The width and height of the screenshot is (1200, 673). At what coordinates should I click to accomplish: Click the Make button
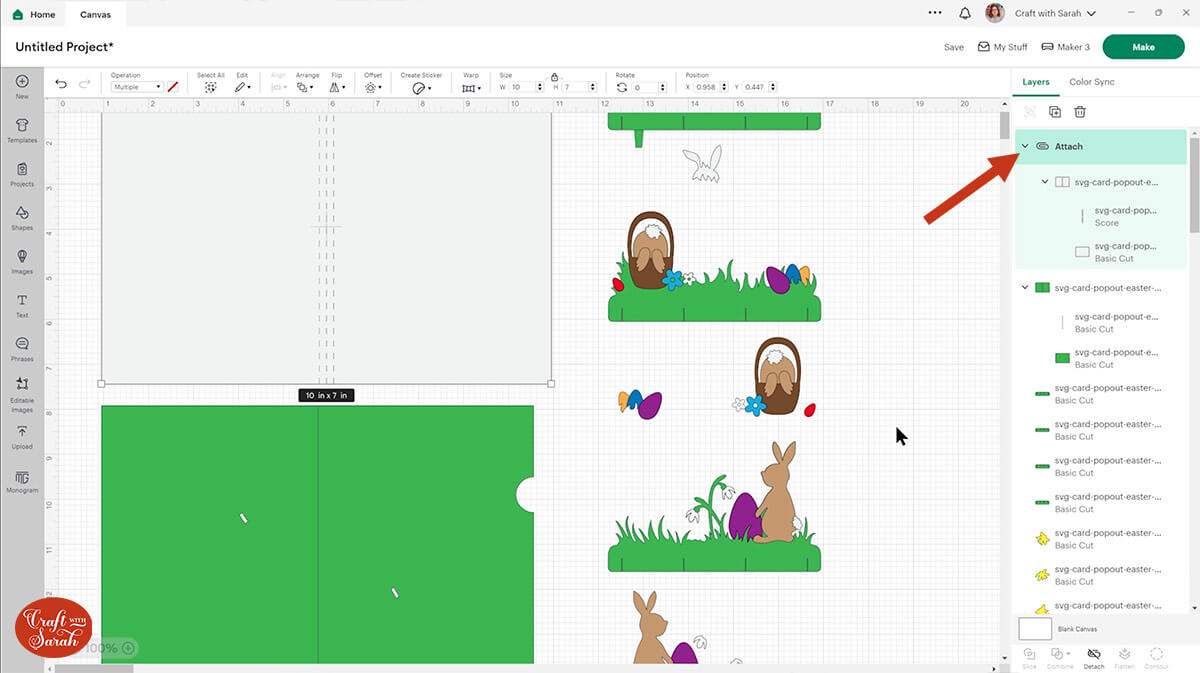1143,47
